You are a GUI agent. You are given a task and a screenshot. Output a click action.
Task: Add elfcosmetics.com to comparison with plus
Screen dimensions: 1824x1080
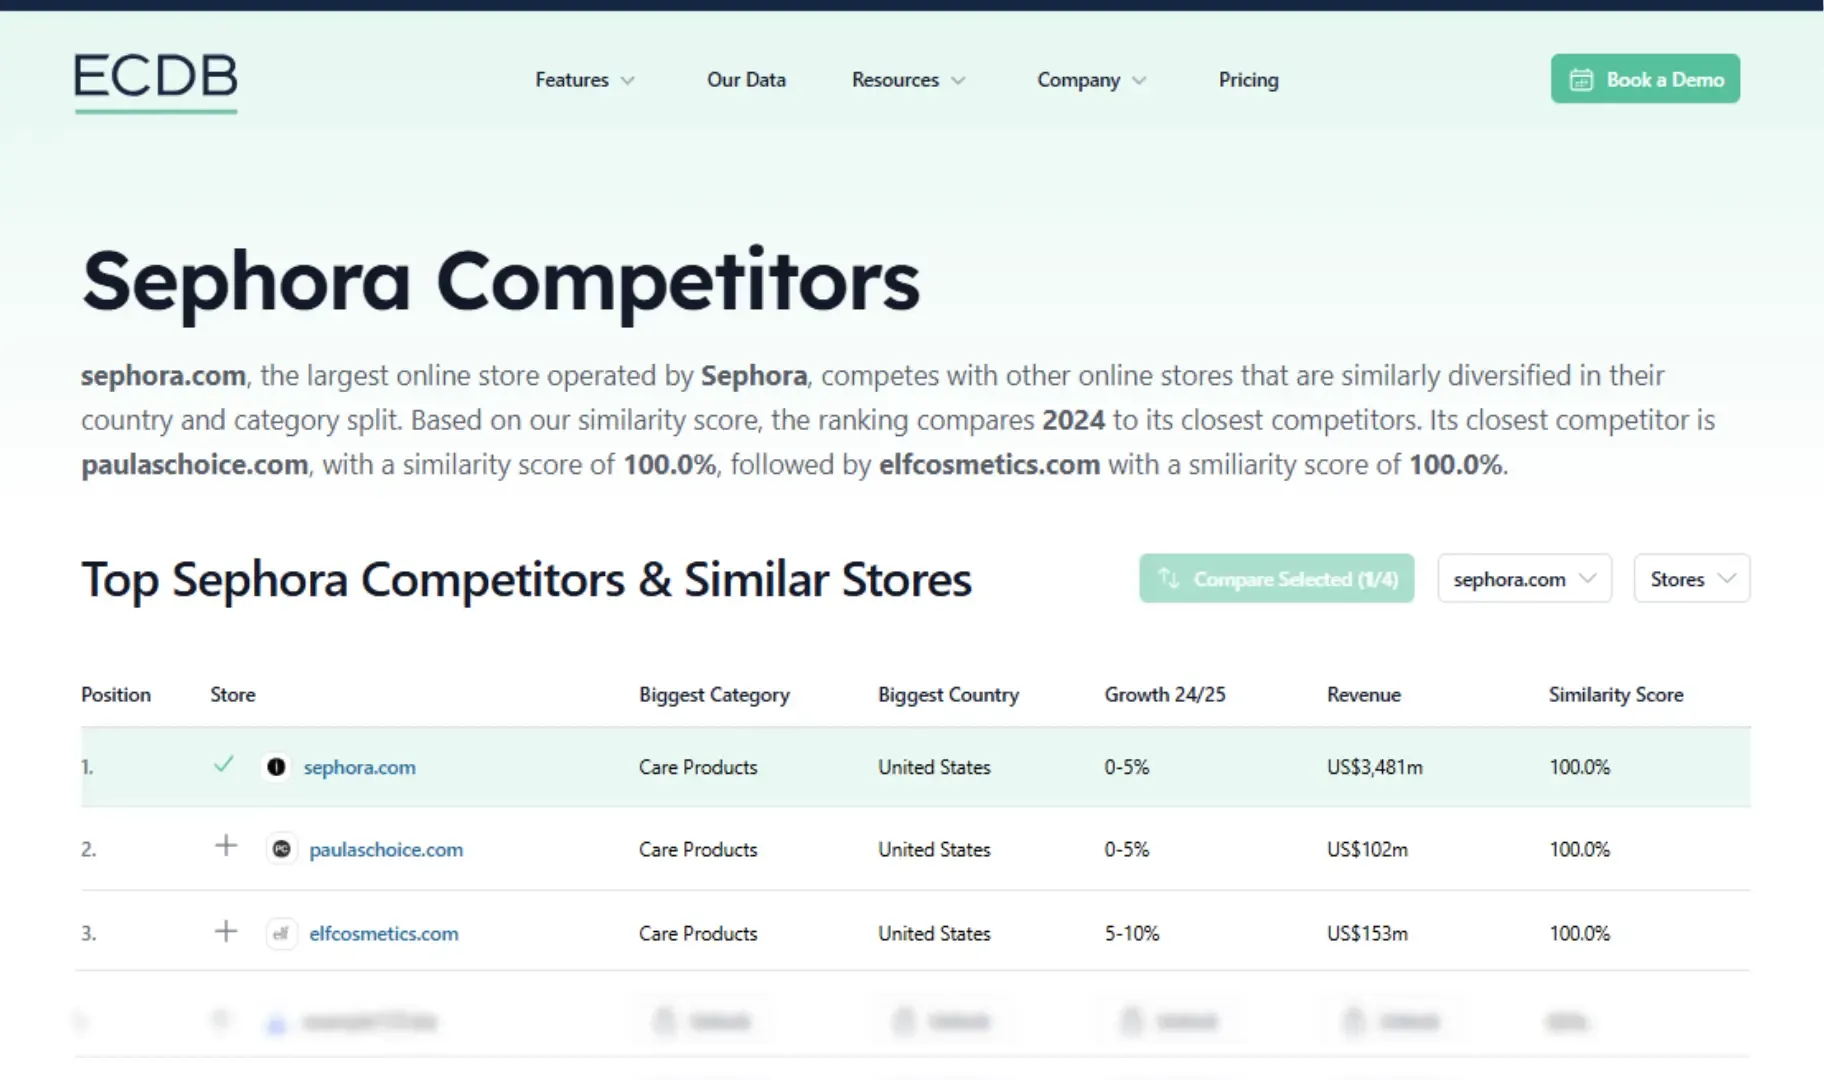pos(226,932)
